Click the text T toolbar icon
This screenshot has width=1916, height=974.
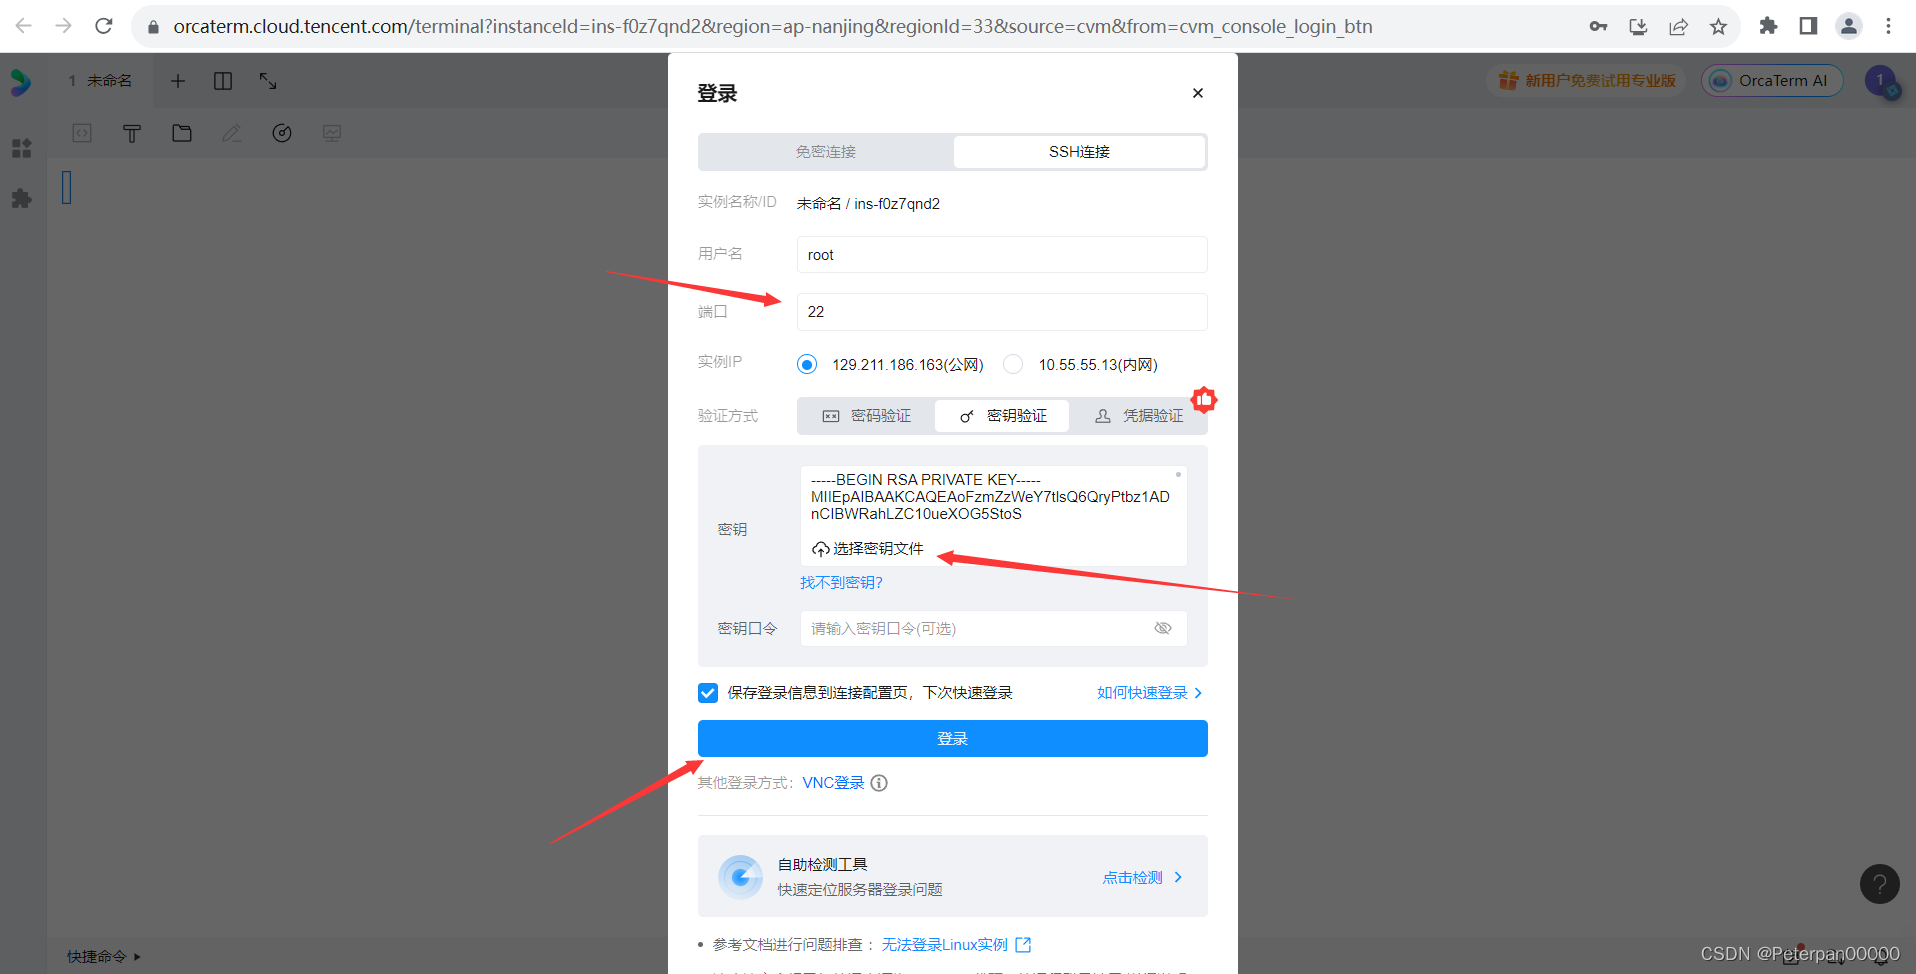coord(132,133)
